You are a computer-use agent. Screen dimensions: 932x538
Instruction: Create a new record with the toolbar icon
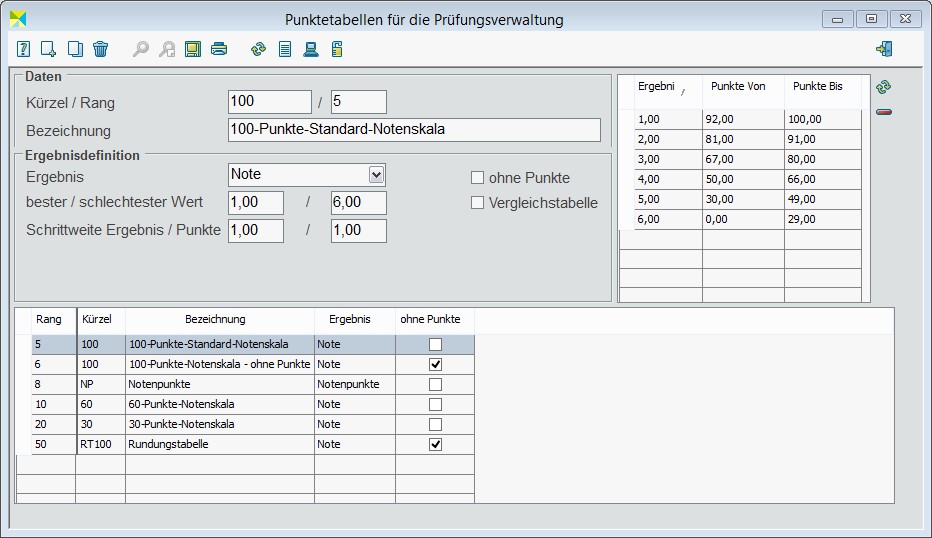(x=48, y=49)
